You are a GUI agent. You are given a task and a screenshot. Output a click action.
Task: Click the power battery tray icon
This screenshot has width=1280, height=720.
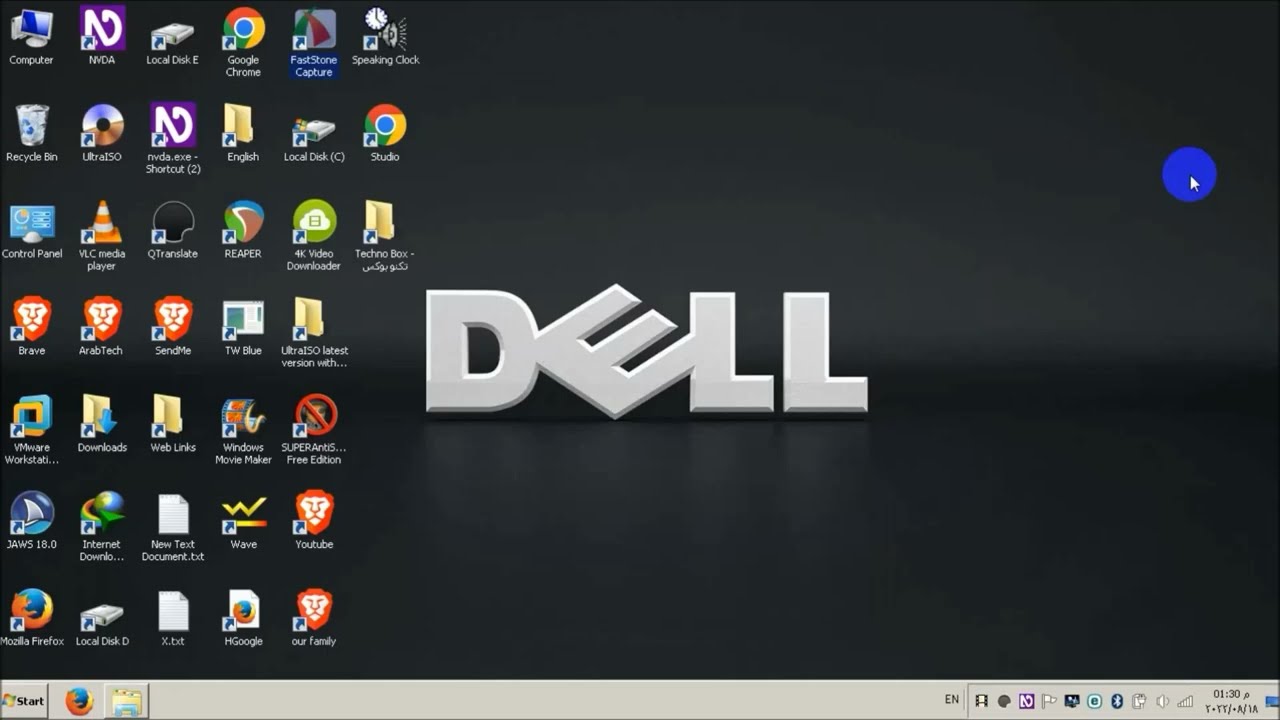pos(1139,701)
